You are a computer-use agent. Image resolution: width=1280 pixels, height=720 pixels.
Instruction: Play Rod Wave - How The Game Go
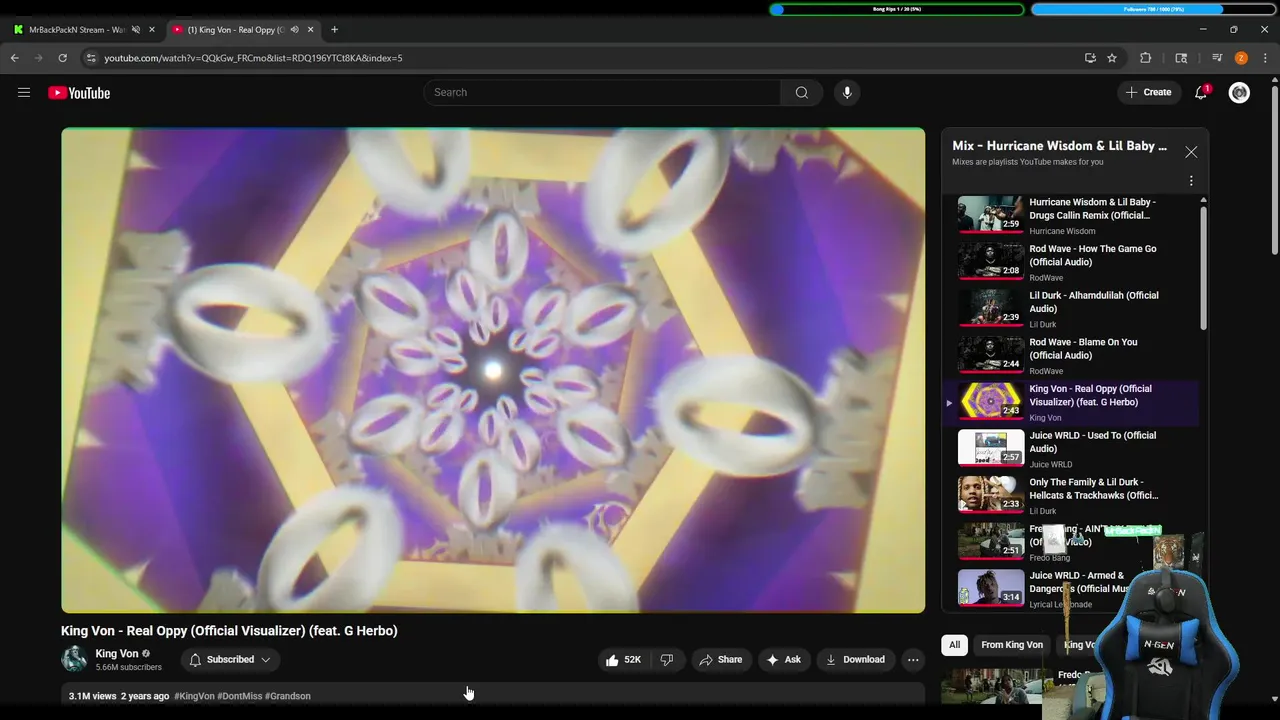tap(1070, 262)
